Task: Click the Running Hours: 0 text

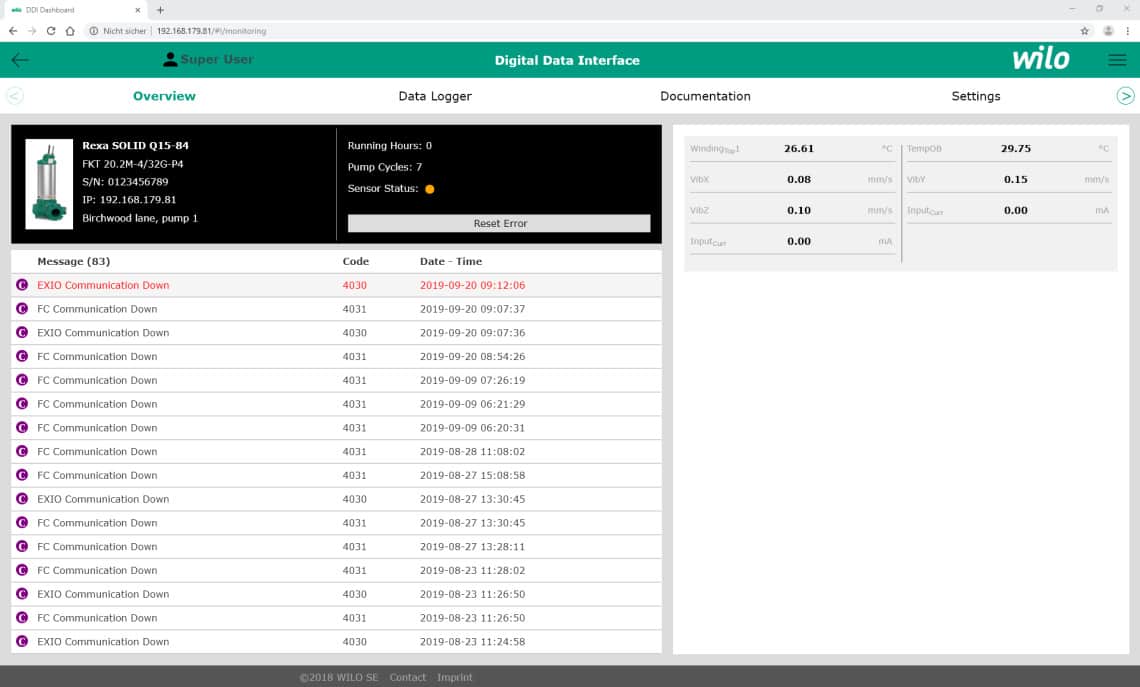Action: [390, 145]
